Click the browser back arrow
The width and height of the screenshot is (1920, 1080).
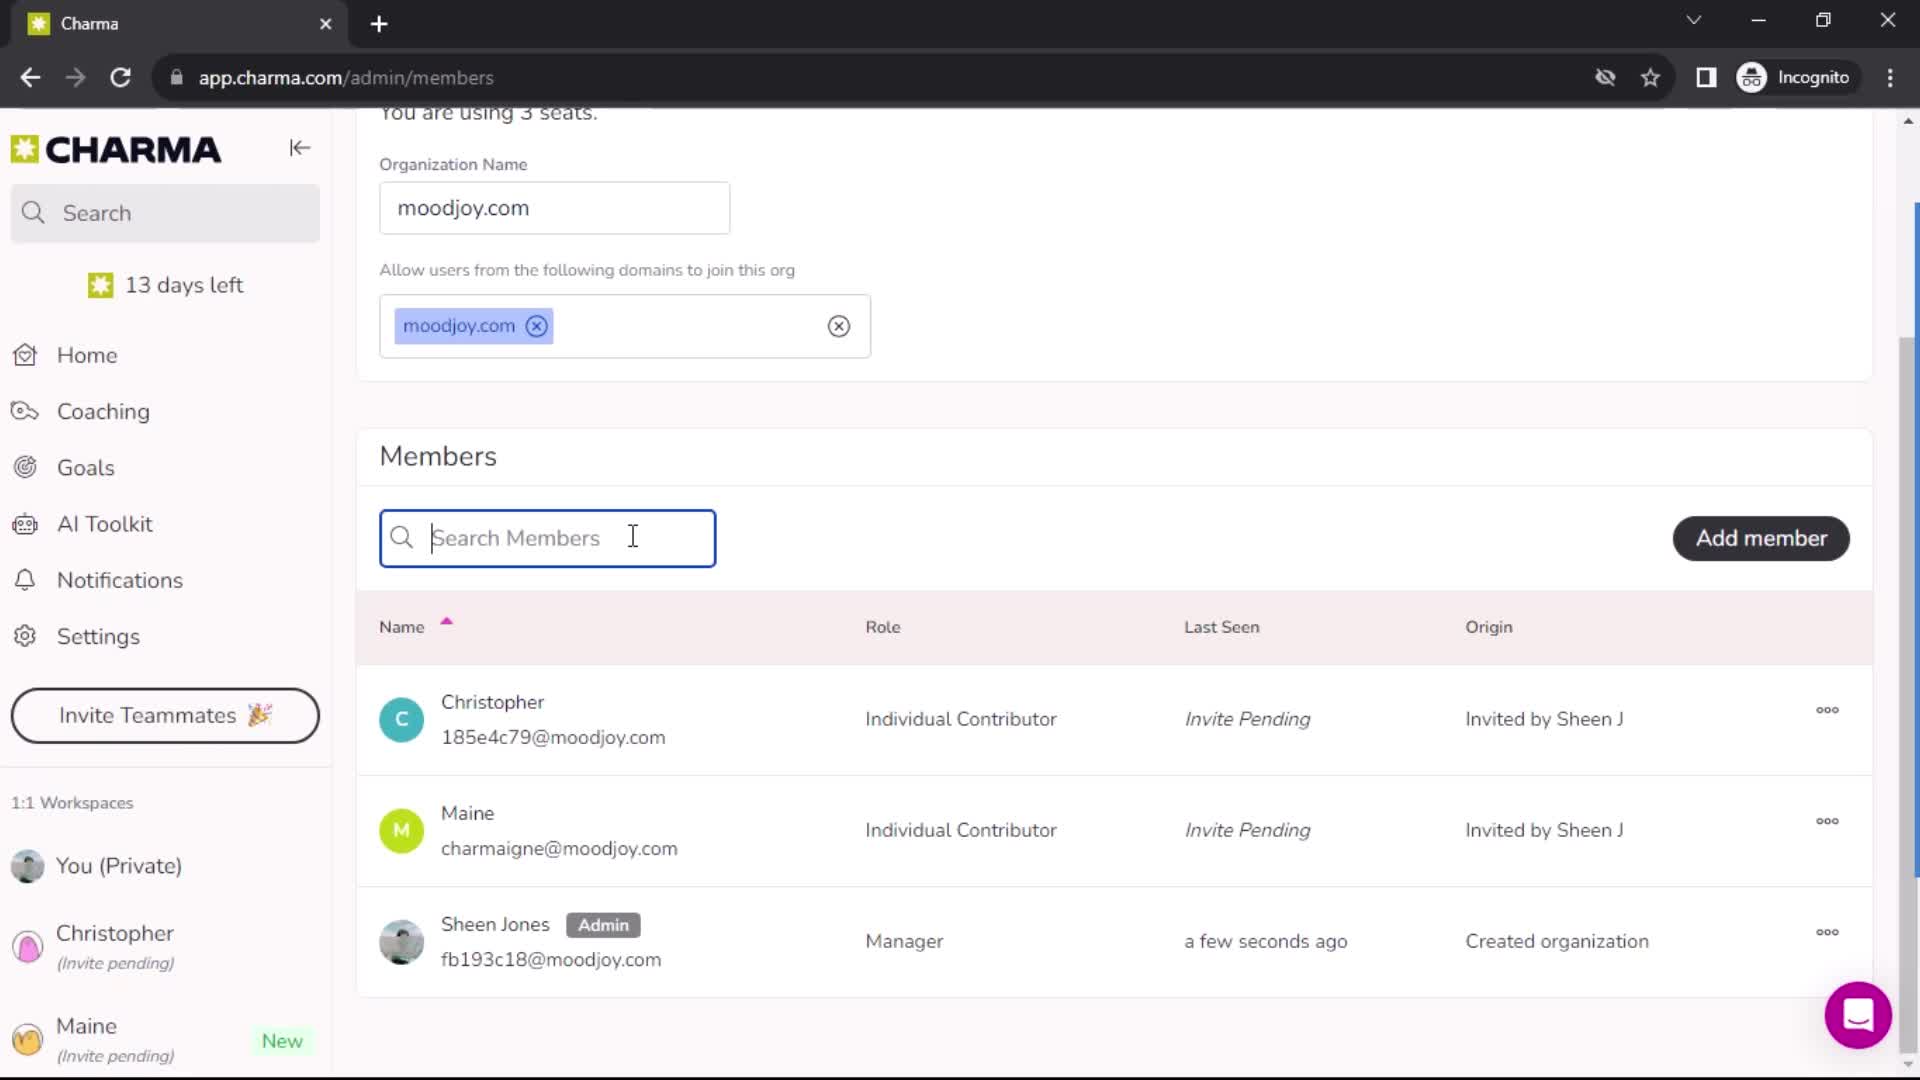30,77
